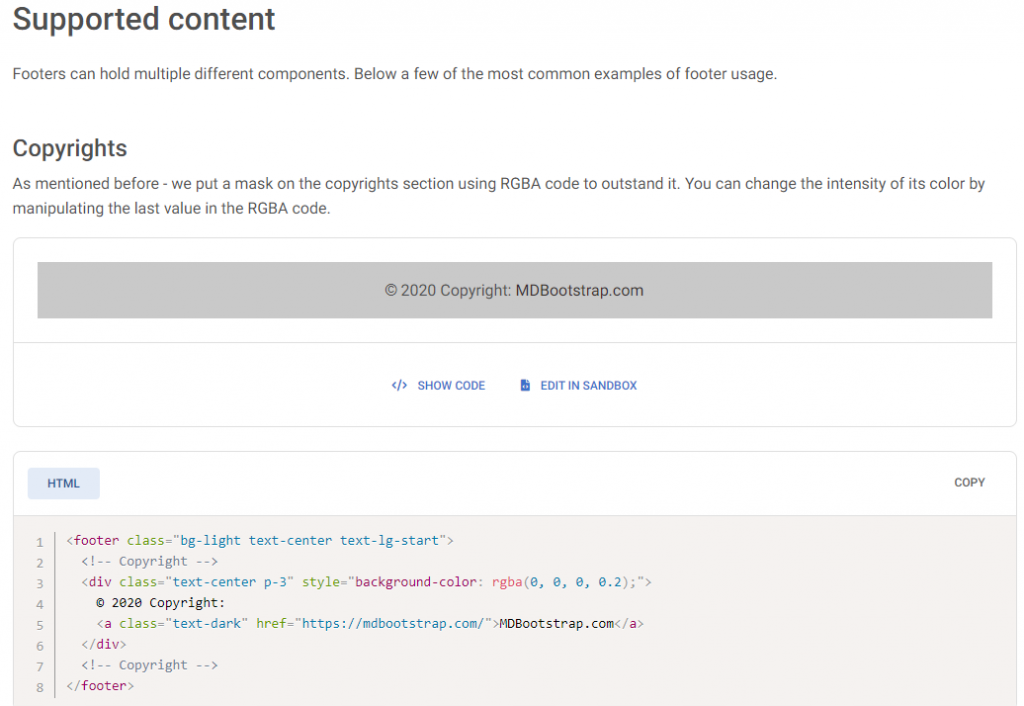Click line number 1 in the code gutter

[39, 542]
